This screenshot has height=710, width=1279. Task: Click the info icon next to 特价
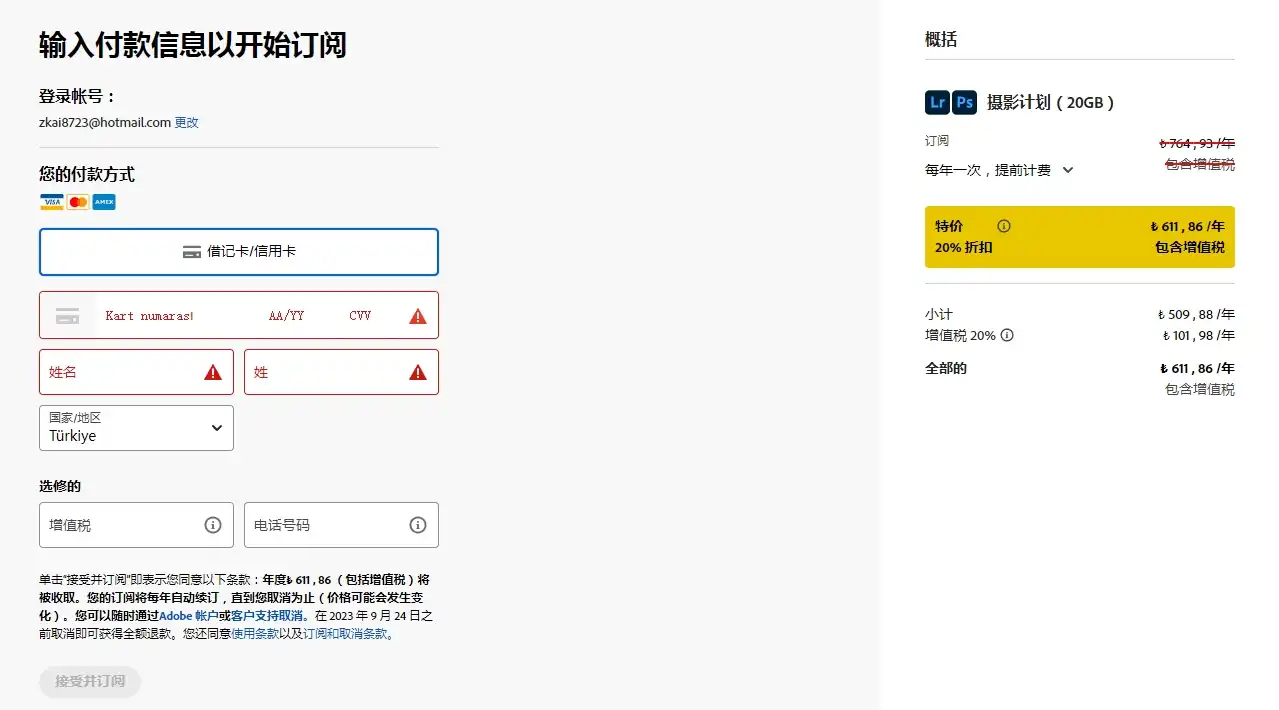point(1004,226)
